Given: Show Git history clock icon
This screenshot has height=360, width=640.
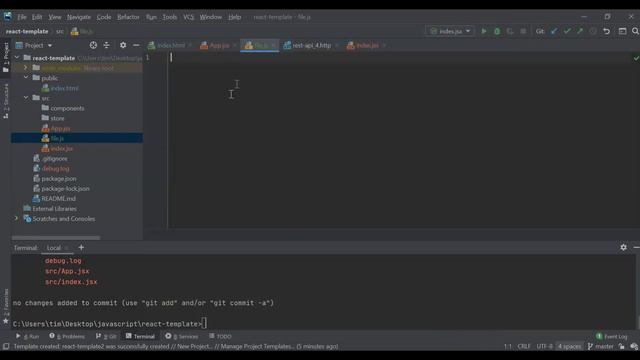Looking at the screenshot, I should 593,31.
